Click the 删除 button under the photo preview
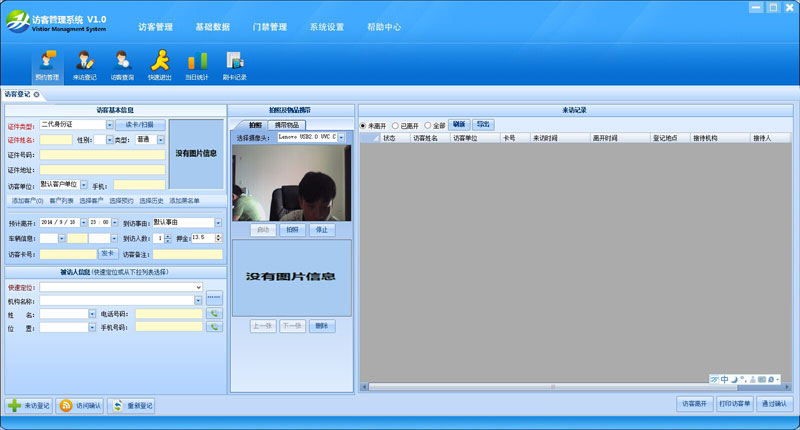The height and width of the screenshot is (430, 800). pos(322,326)
